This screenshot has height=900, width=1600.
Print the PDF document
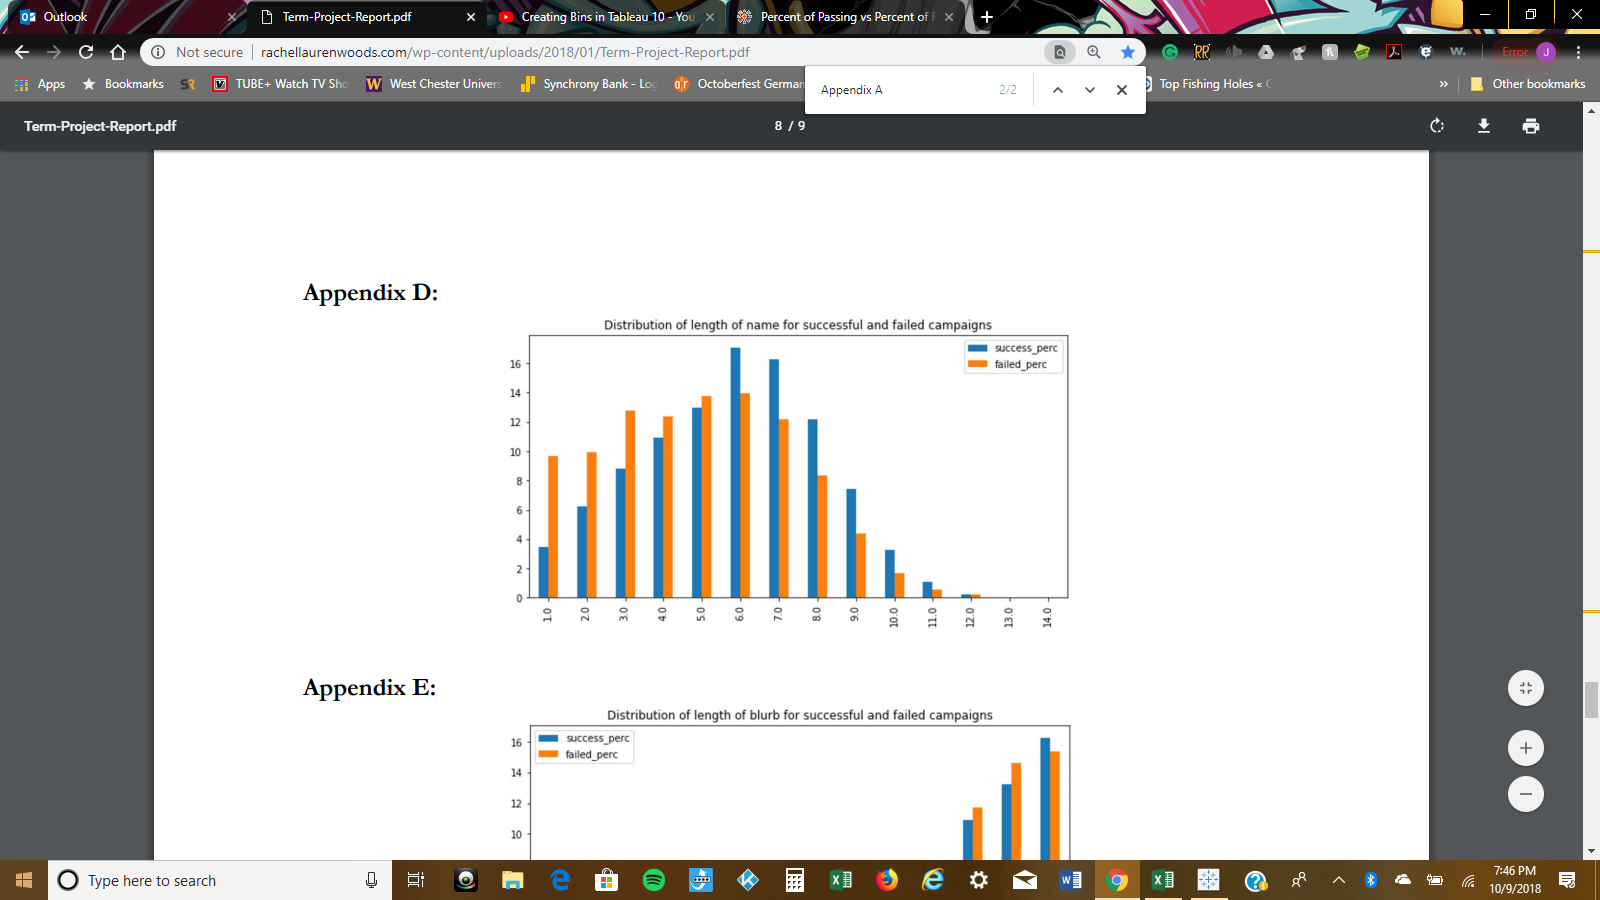coord(1529,126)
